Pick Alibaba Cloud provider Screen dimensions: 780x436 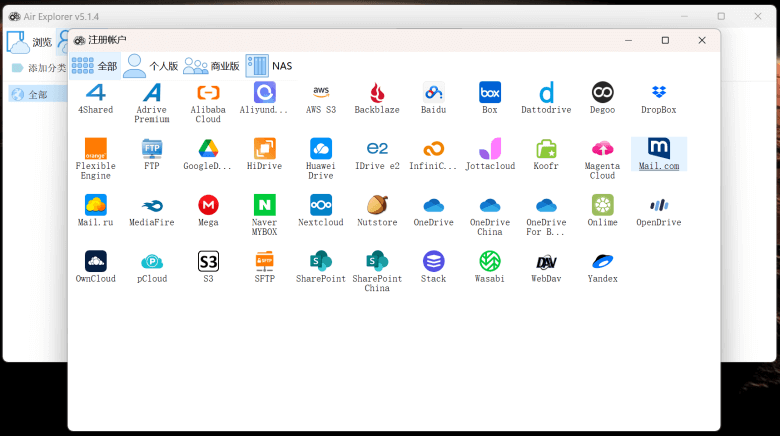click(208, 93)
